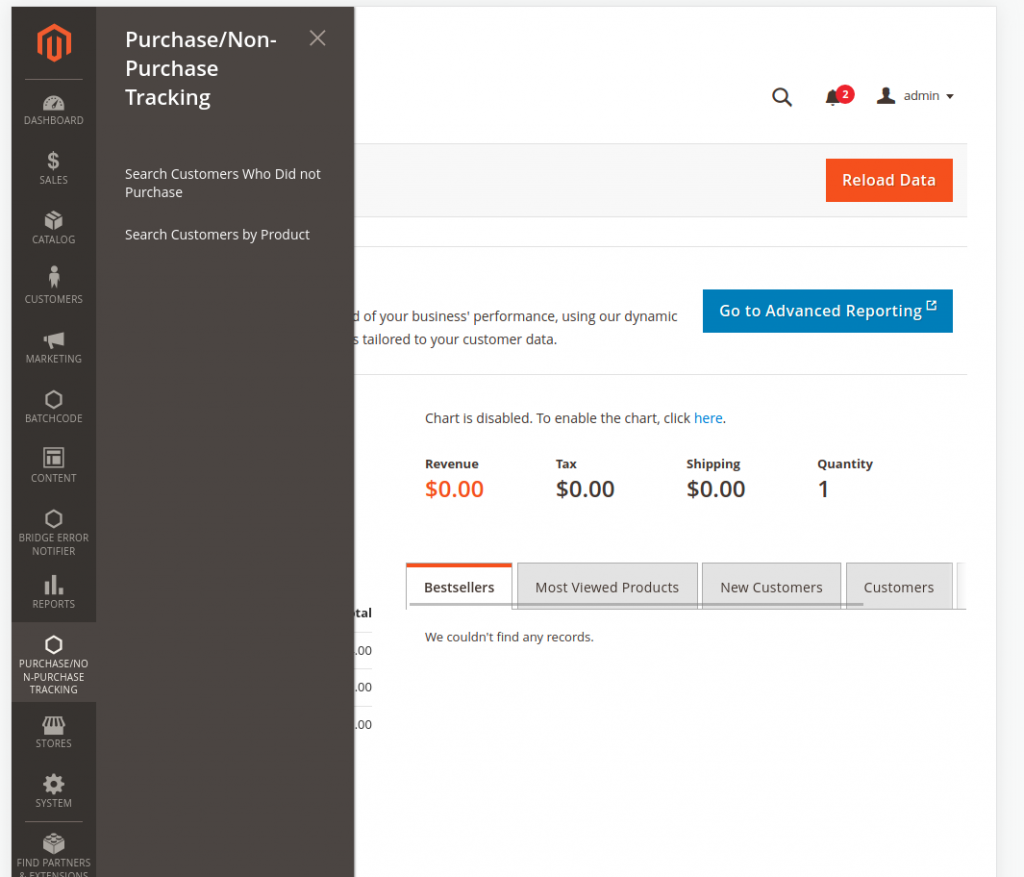Image resolution: width=1024 pixels, height=877 pixels.
Task: Switch to the Most Viewed Products tab
Action: click(606, 587)
